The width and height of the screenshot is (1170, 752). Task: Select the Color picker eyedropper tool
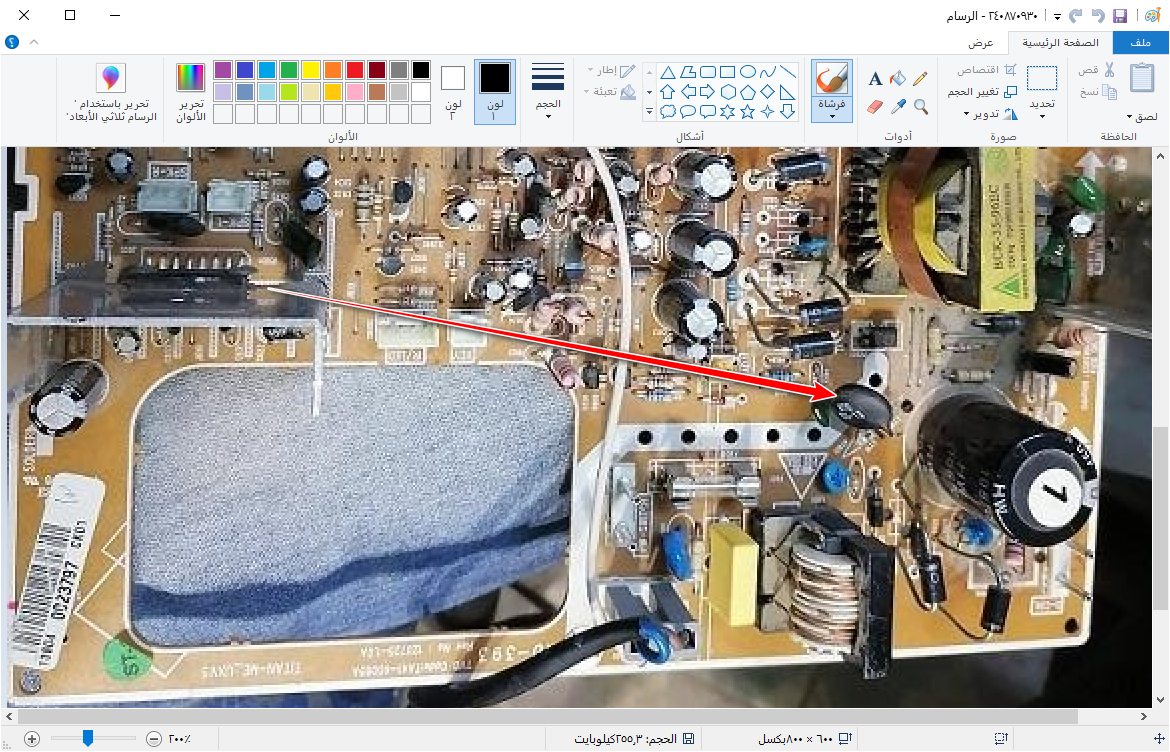tap(898, 107)
